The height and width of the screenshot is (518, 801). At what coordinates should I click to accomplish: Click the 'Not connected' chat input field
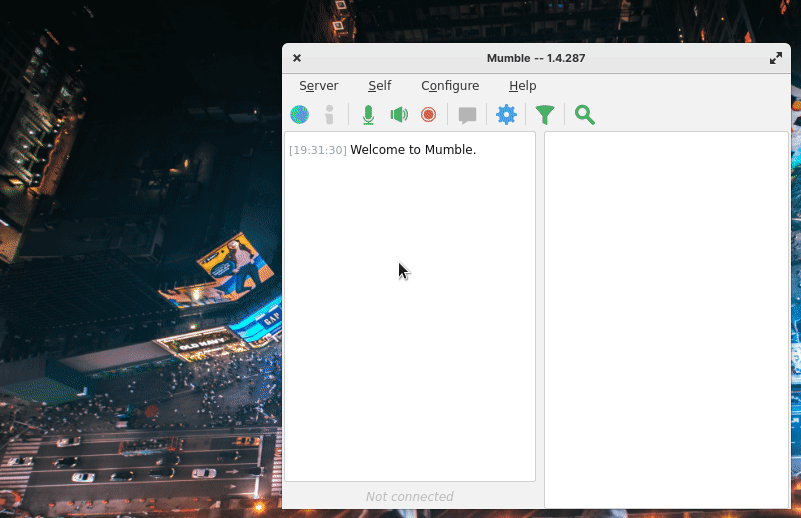point(410,496)
